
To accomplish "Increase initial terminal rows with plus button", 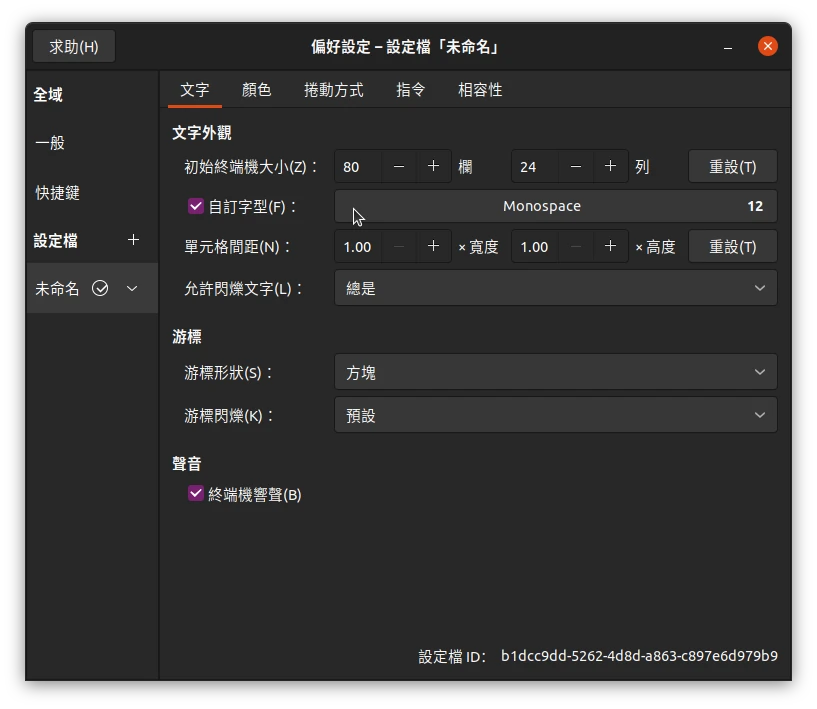I will [x=610, y=167].
